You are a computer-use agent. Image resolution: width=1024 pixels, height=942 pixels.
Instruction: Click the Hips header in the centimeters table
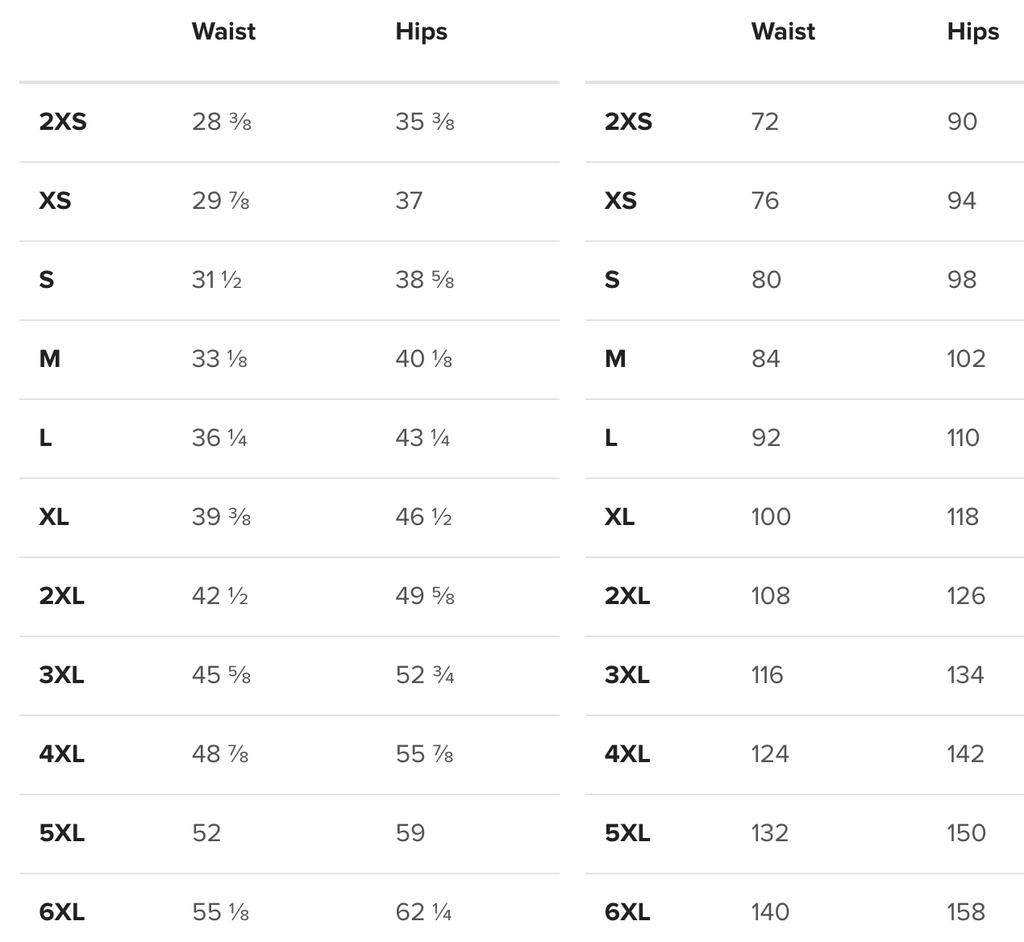tap(972, 32)
